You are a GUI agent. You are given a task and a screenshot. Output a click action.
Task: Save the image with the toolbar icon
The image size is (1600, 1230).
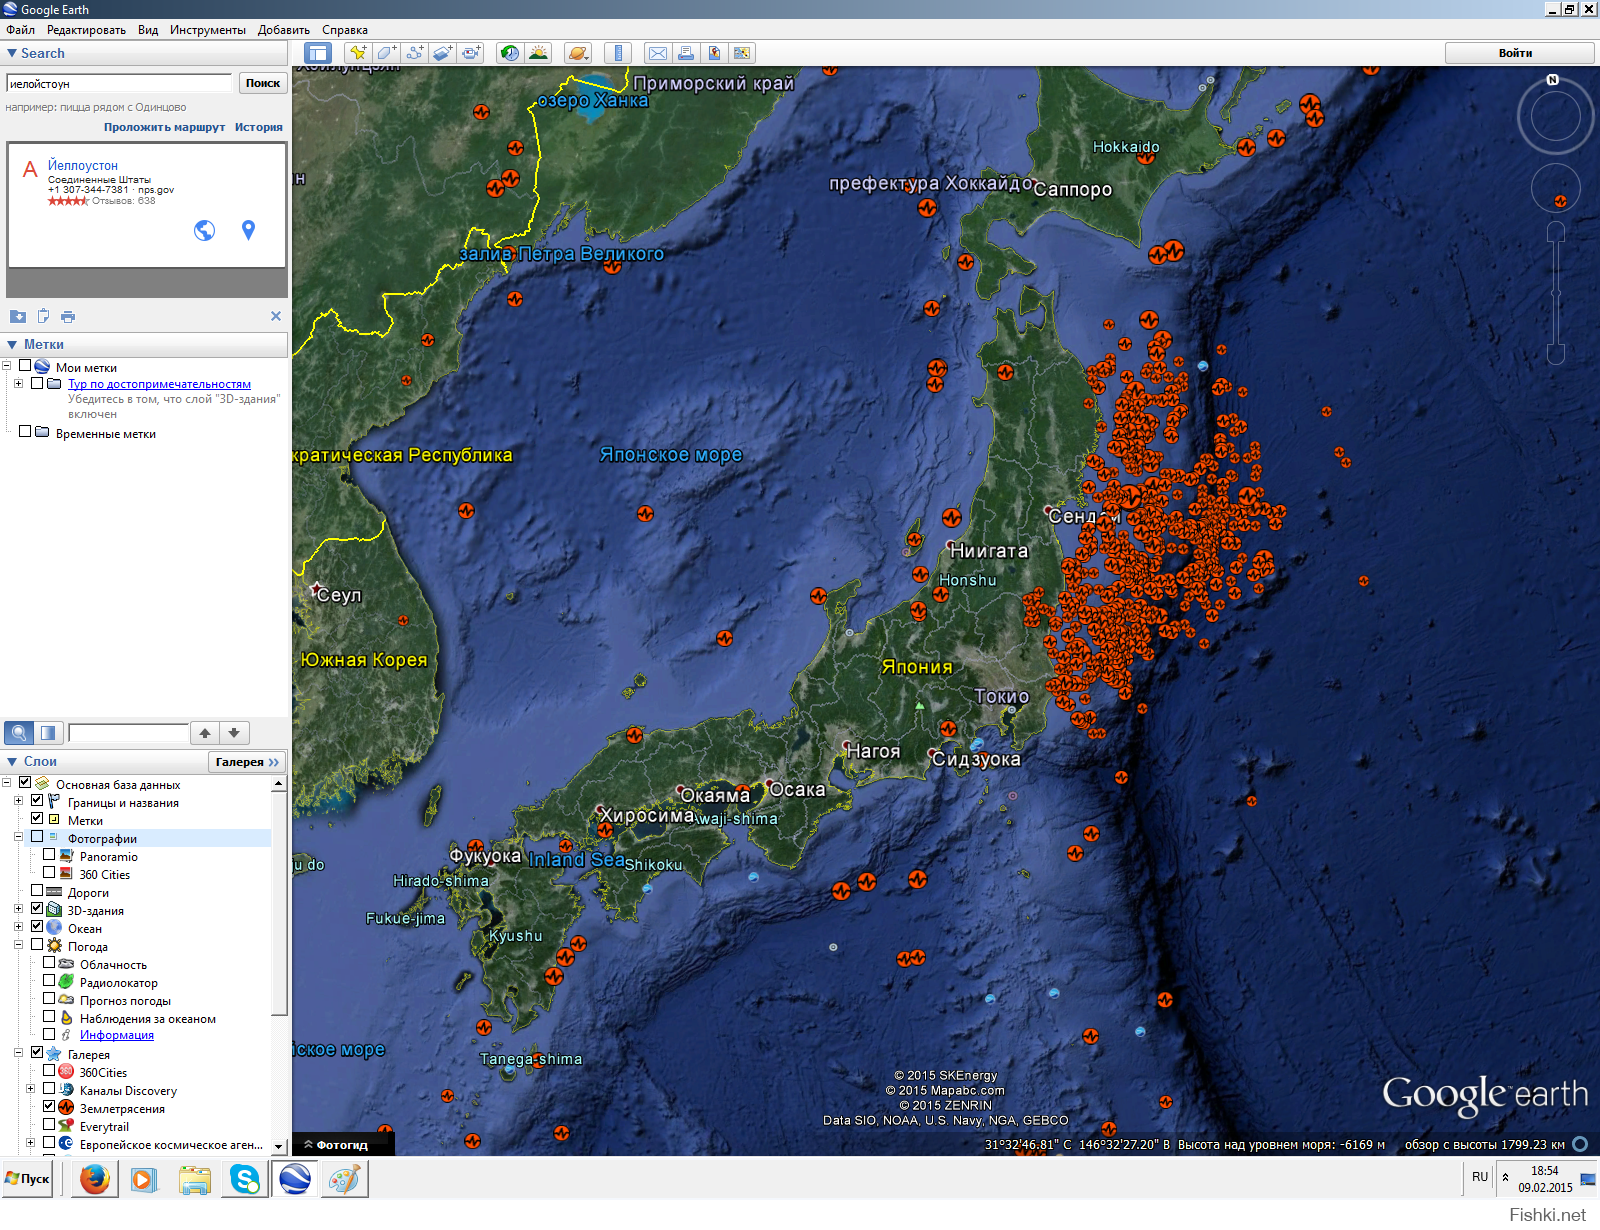click(713, 53)
